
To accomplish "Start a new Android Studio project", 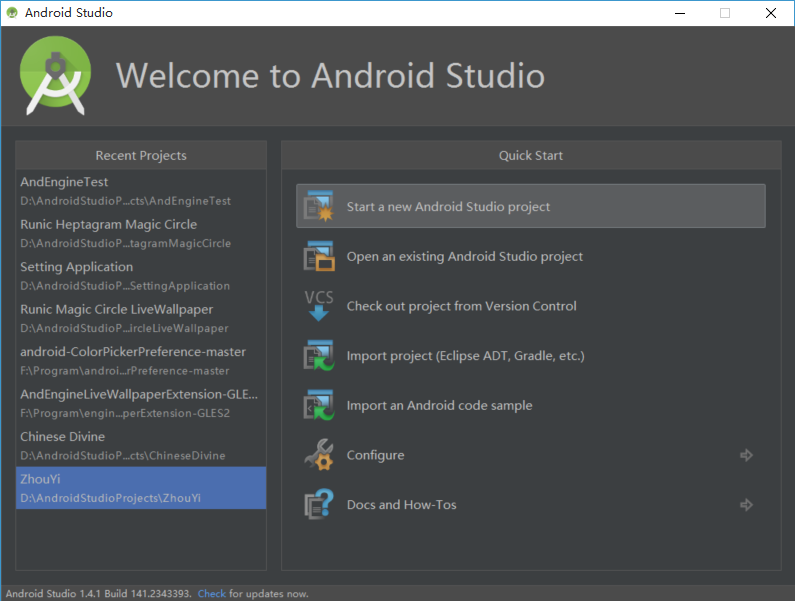I will [530, 206].
